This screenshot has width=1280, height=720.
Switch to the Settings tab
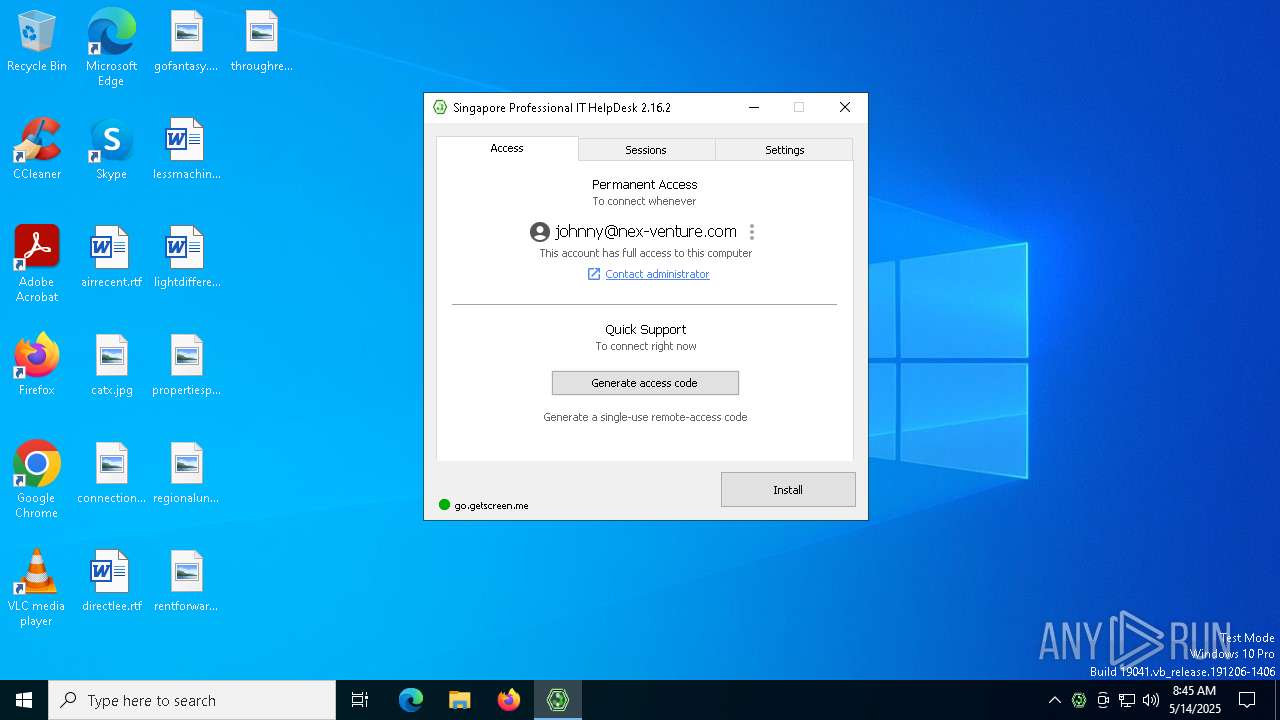tap(785, 150)
